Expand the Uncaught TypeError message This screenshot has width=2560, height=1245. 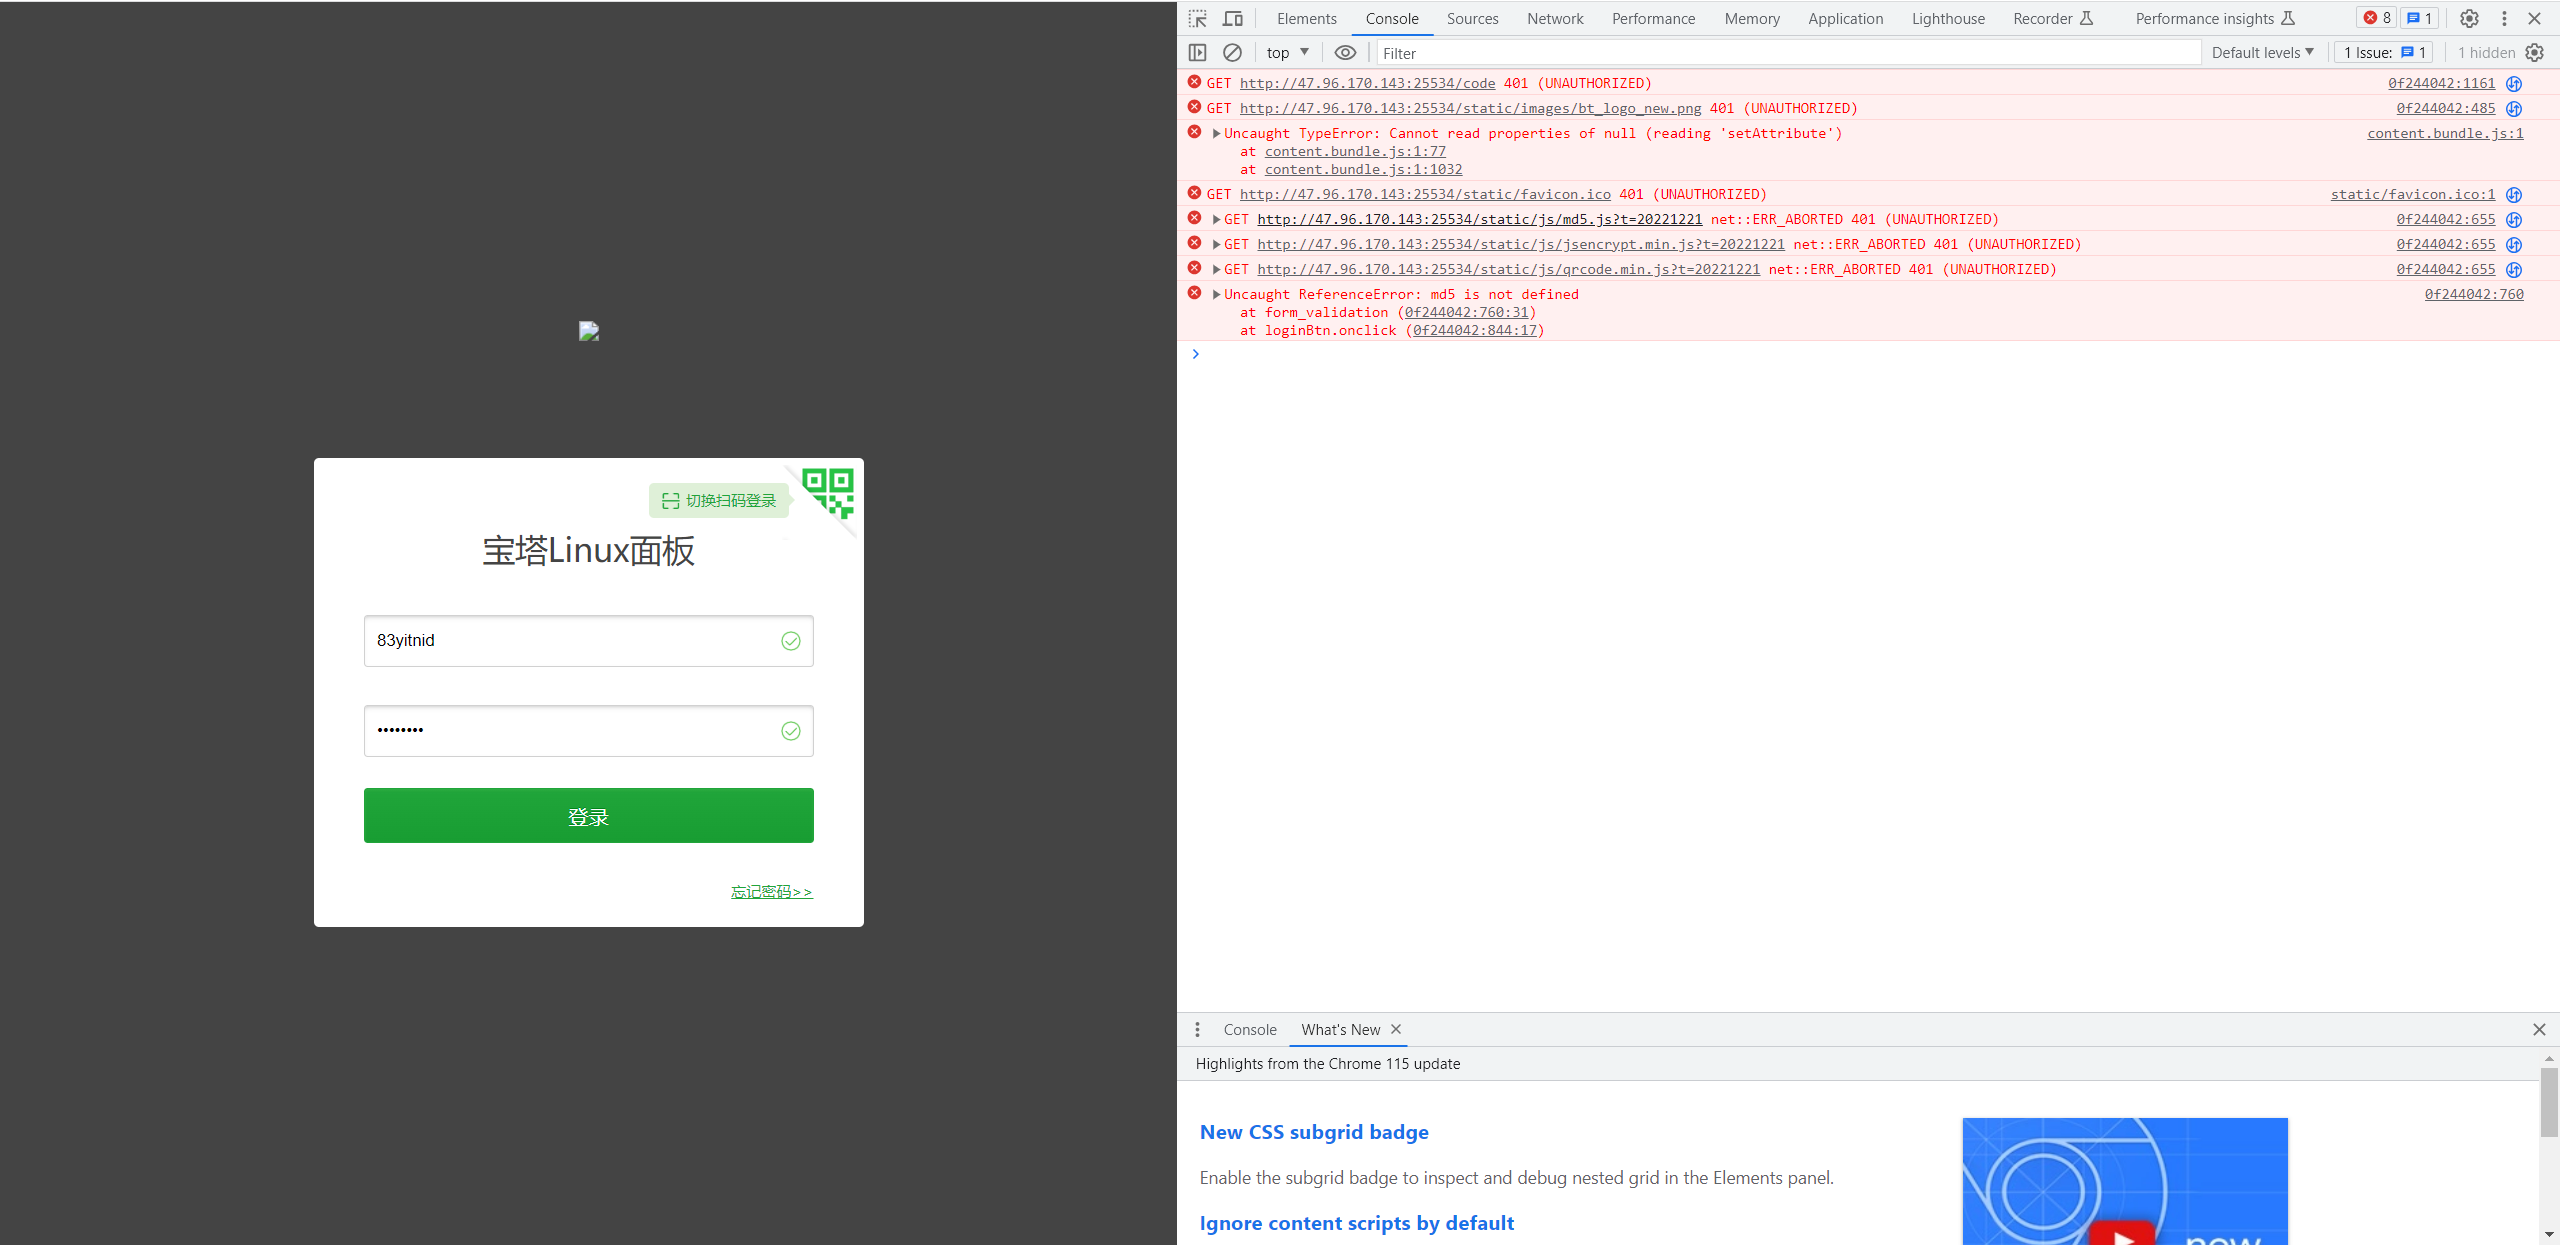point(1216,133)
